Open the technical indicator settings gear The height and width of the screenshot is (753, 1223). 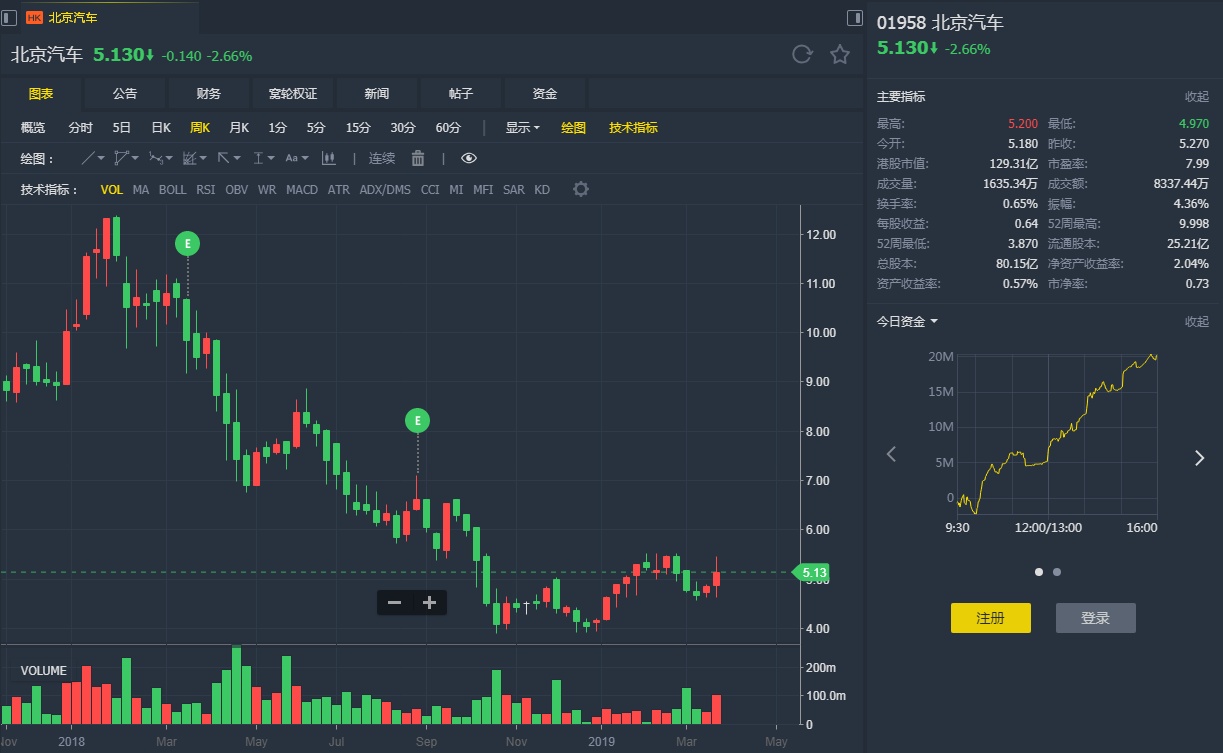tap(581, 189)
